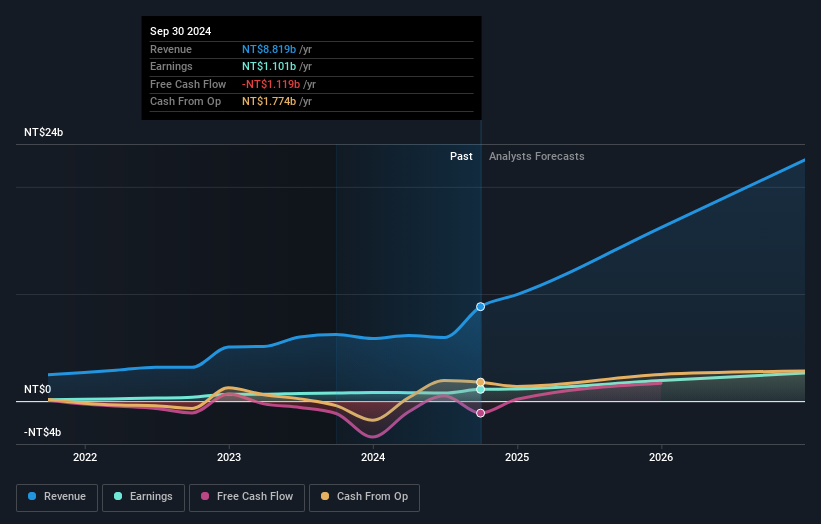Click the 2026 x-axis label
The image size is (821, 524).
[x=661, y=458]
